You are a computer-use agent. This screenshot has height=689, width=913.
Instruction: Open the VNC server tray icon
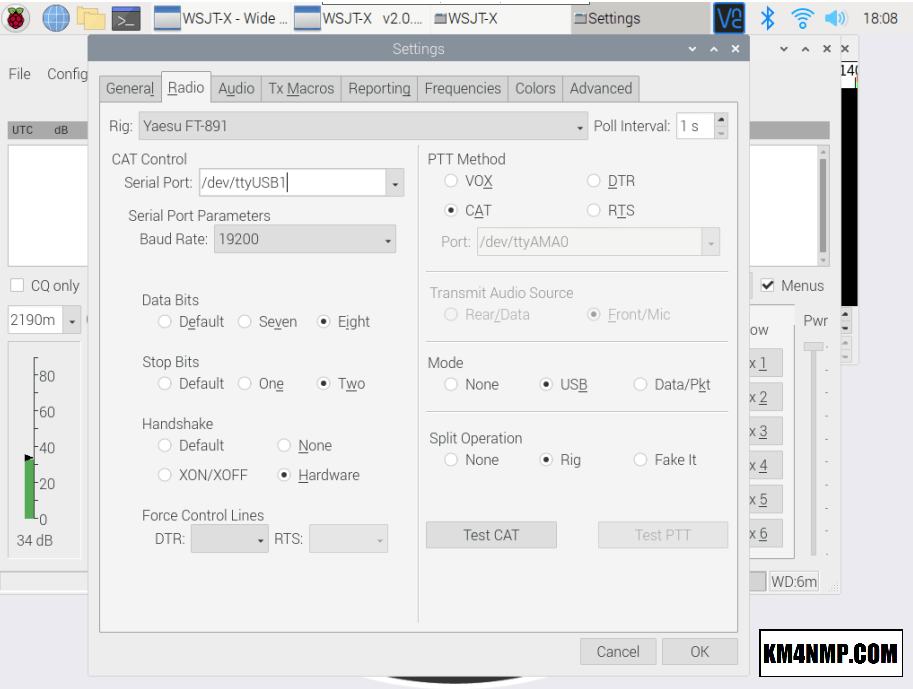coord(729,18)
